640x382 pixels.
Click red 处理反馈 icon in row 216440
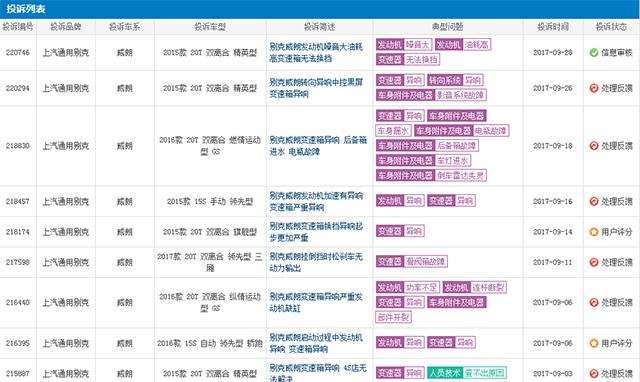[x=594, y=302]
